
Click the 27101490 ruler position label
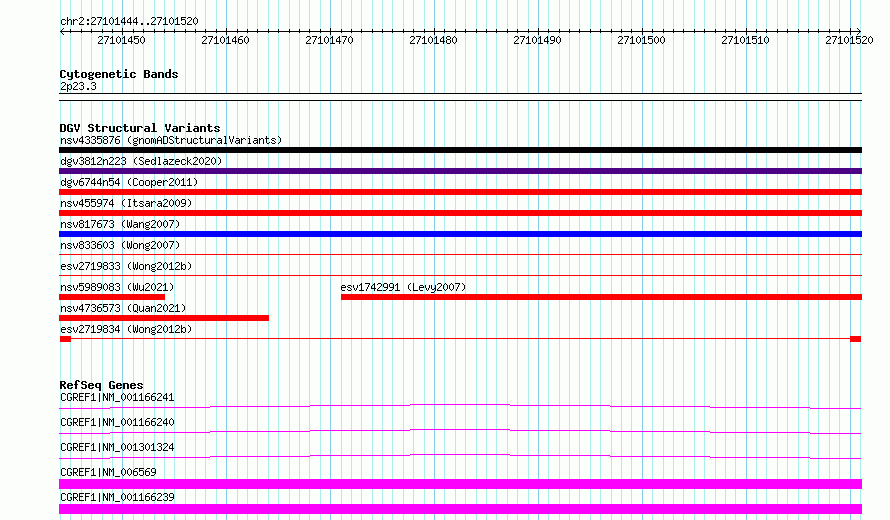(537, 40)
